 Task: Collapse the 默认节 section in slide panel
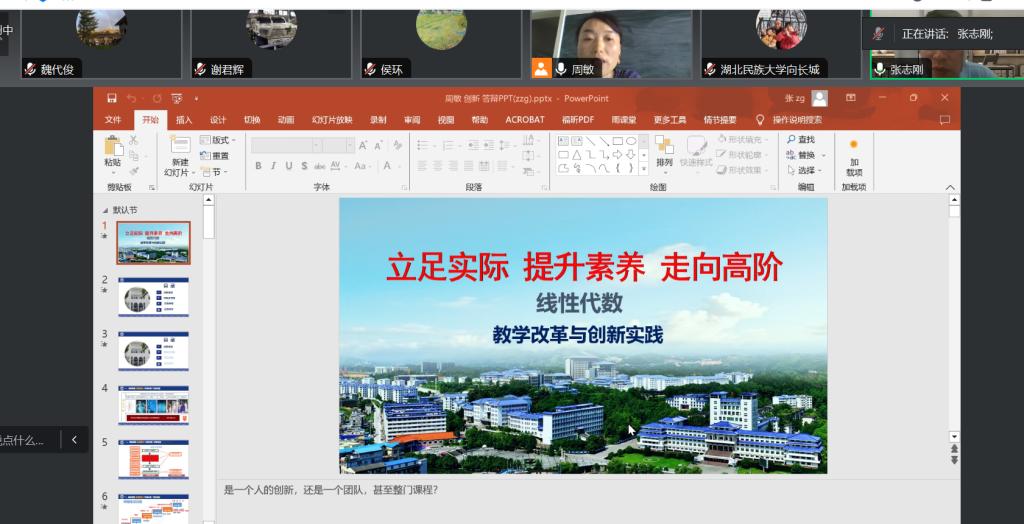(106, 210)
